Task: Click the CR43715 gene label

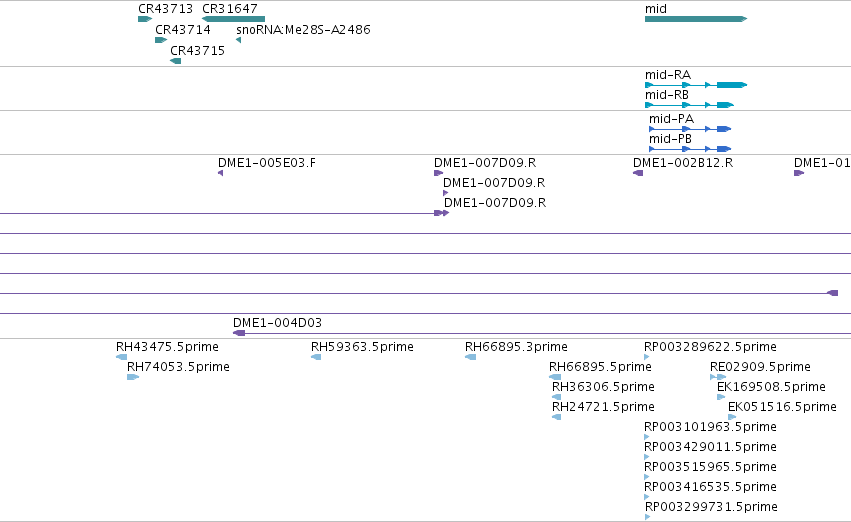Action: pos(198,51)
